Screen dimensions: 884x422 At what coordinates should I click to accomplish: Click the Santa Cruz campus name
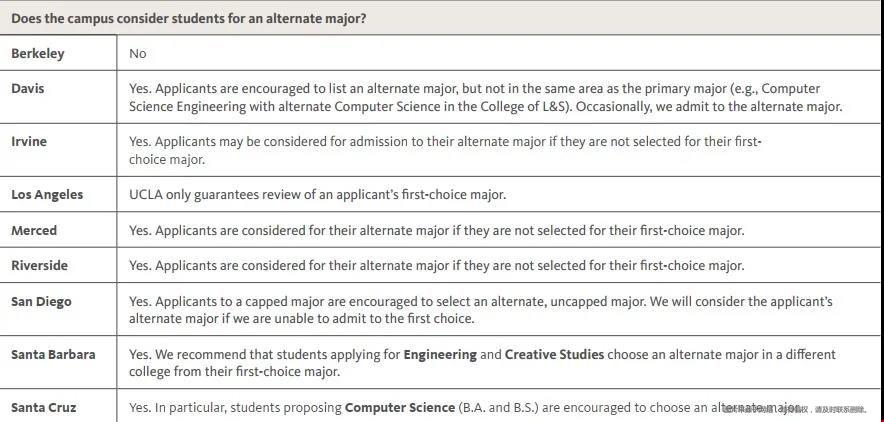(x=43, y=407)
